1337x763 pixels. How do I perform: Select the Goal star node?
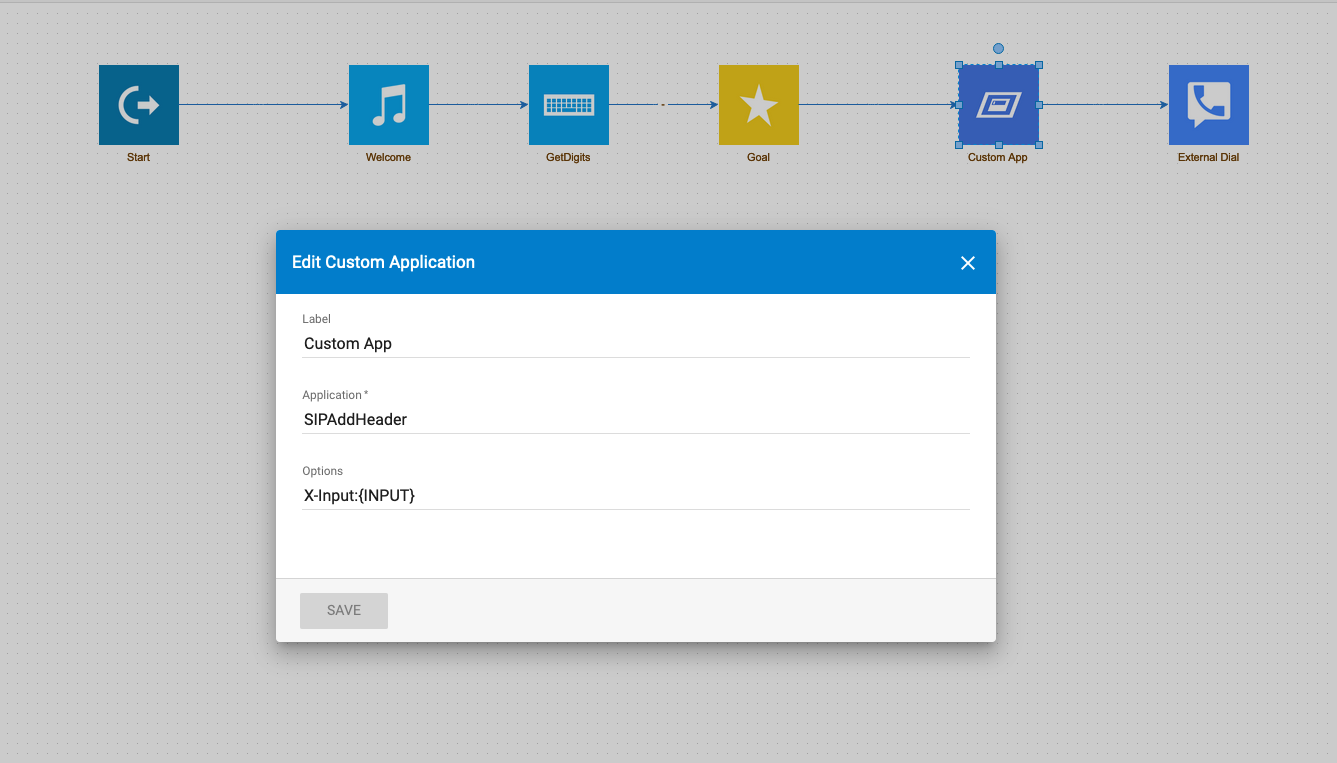[759, 105]
